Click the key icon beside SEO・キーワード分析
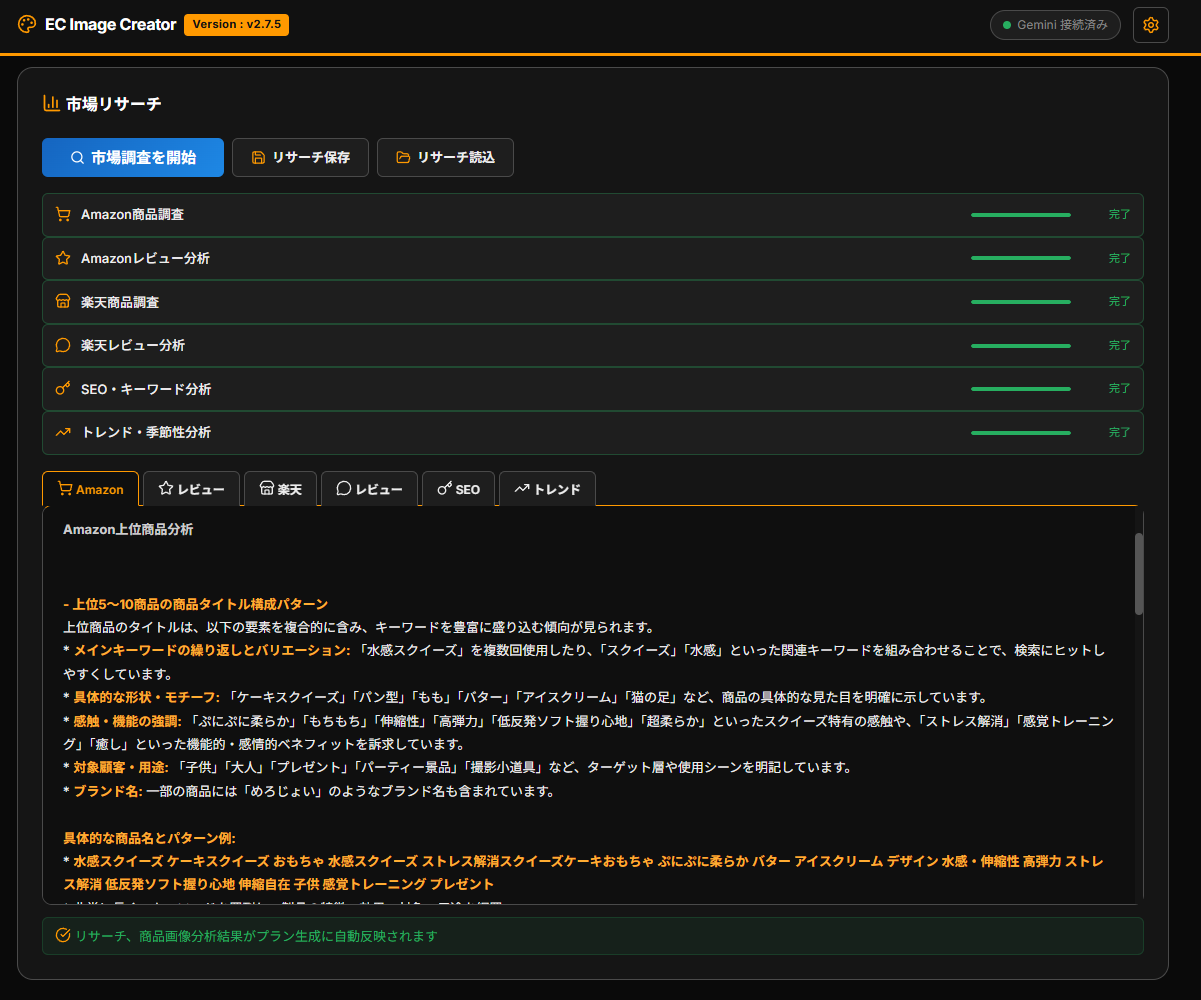The height and width of the screenshot is (1000, 1201). tap(64, 388)
